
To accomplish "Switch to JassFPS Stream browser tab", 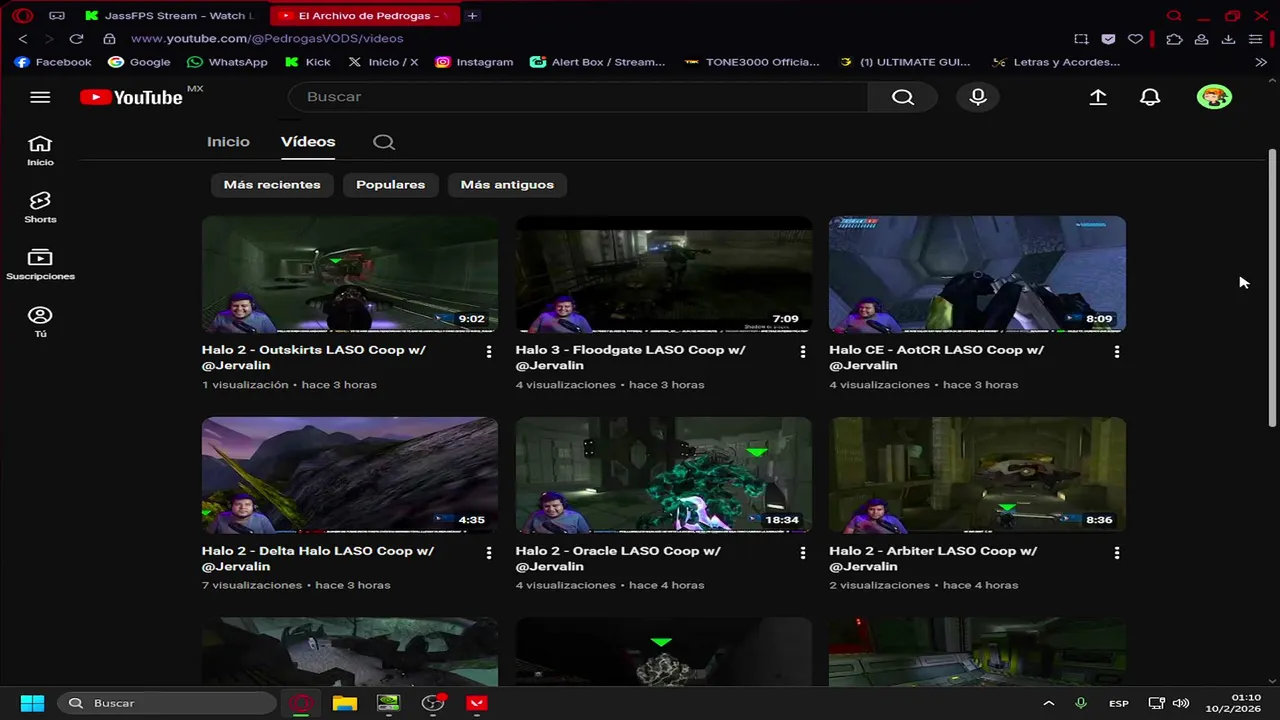I will click(x=171, y=15).
